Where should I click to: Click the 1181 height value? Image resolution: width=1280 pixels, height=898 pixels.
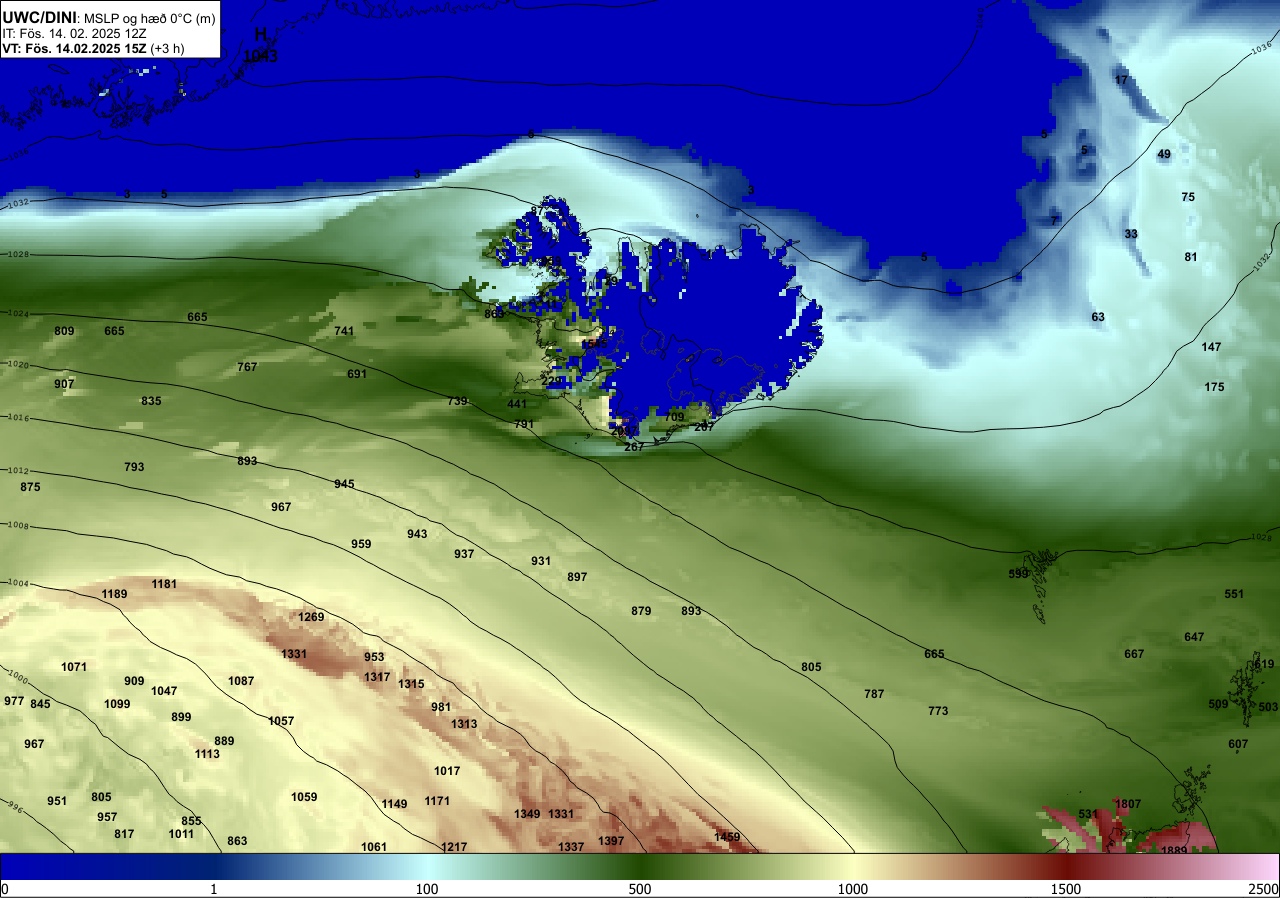point(164,584)
